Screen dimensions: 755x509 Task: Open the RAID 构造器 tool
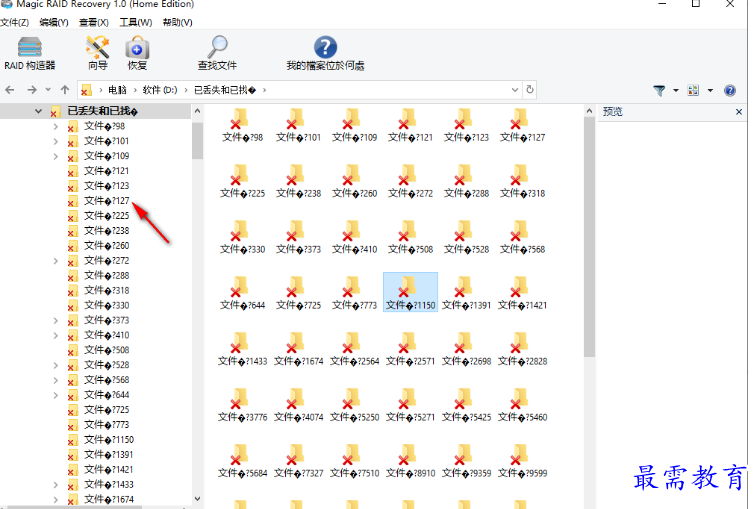[29, 53]
